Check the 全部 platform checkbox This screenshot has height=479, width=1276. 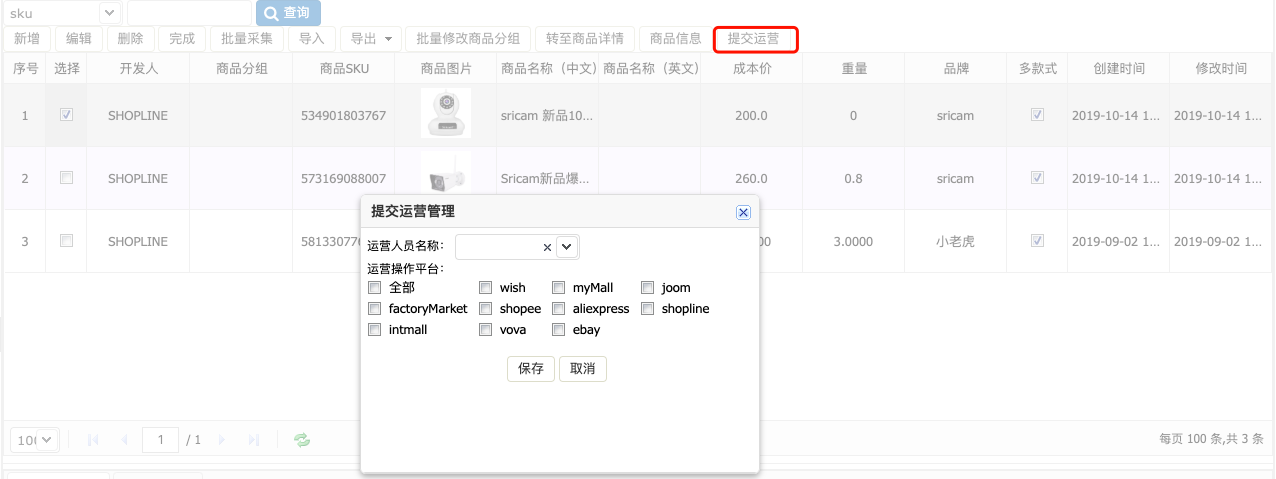[x=375, y=287]
